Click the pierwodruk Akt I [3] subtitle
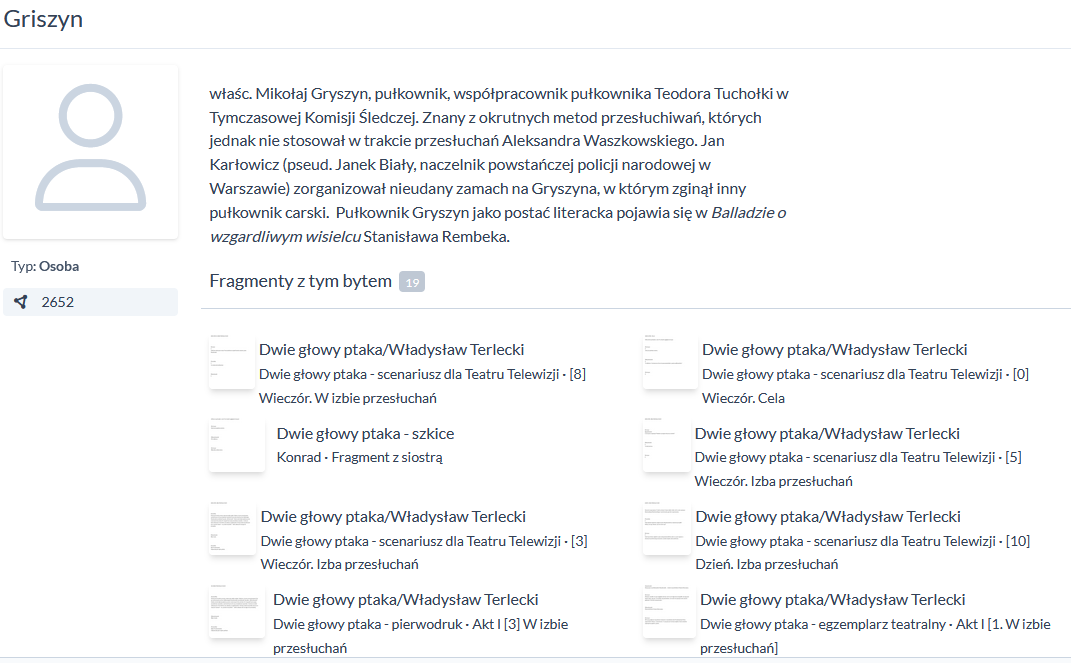The height and width of the screenshot is (663, 1071). tap(409, 624)
